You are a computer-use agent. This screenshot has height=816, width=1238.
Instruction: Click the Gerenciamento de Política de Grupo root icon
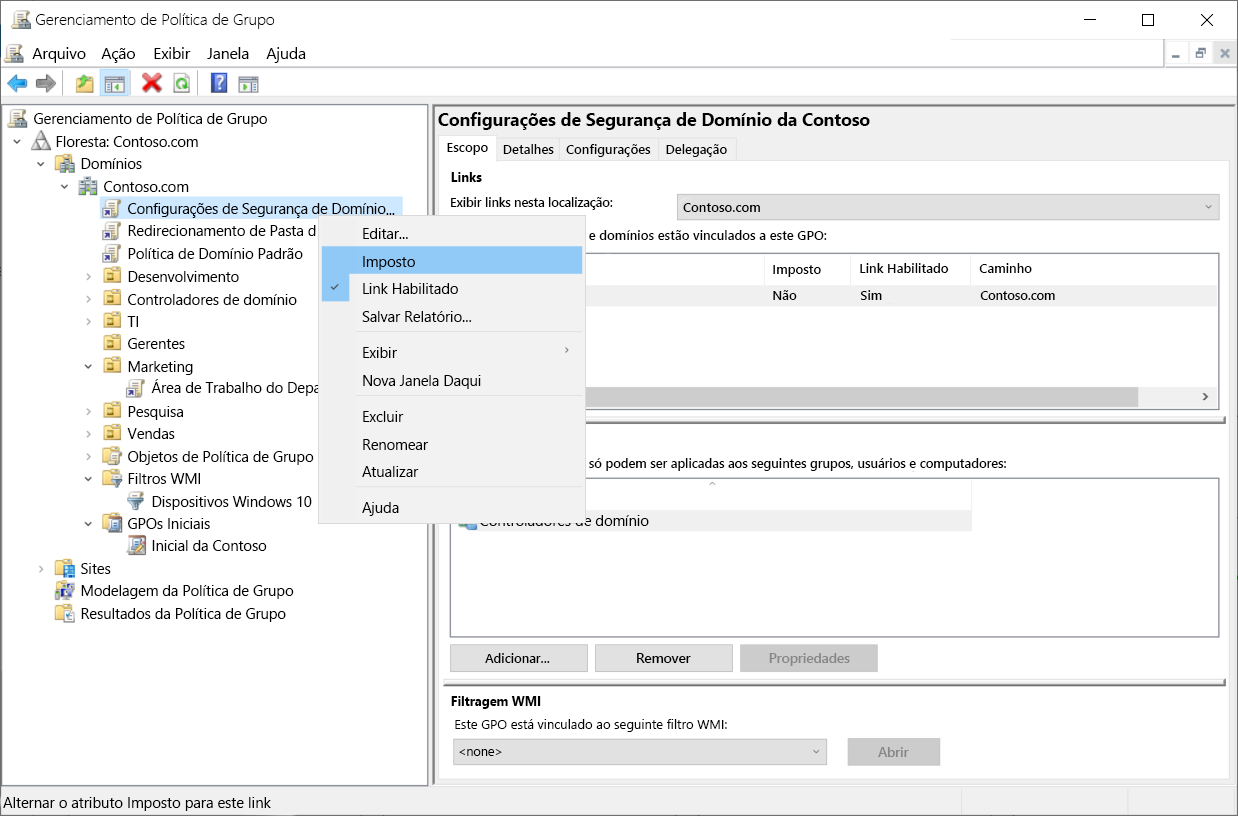tap(18, 118)
